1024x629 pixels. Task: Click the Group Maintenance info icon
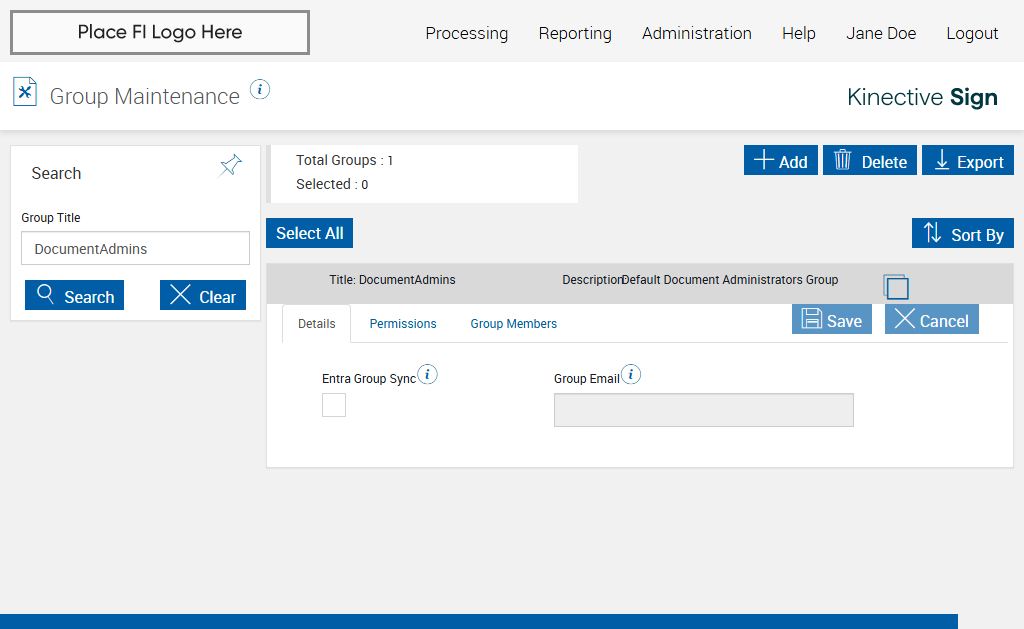click(x=260, y=89)
